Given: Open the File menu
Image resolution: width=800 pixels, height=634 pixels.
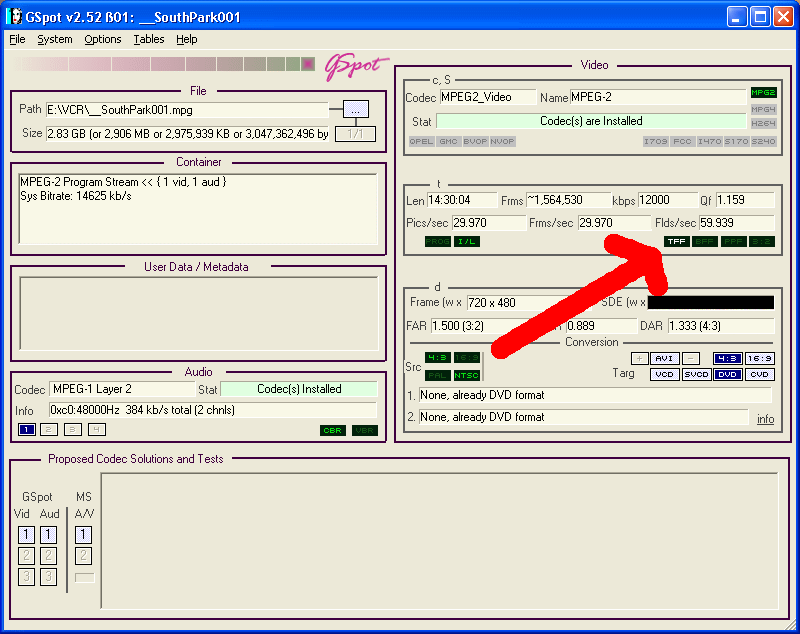Looking at the screenshot, I should [17, 39].
